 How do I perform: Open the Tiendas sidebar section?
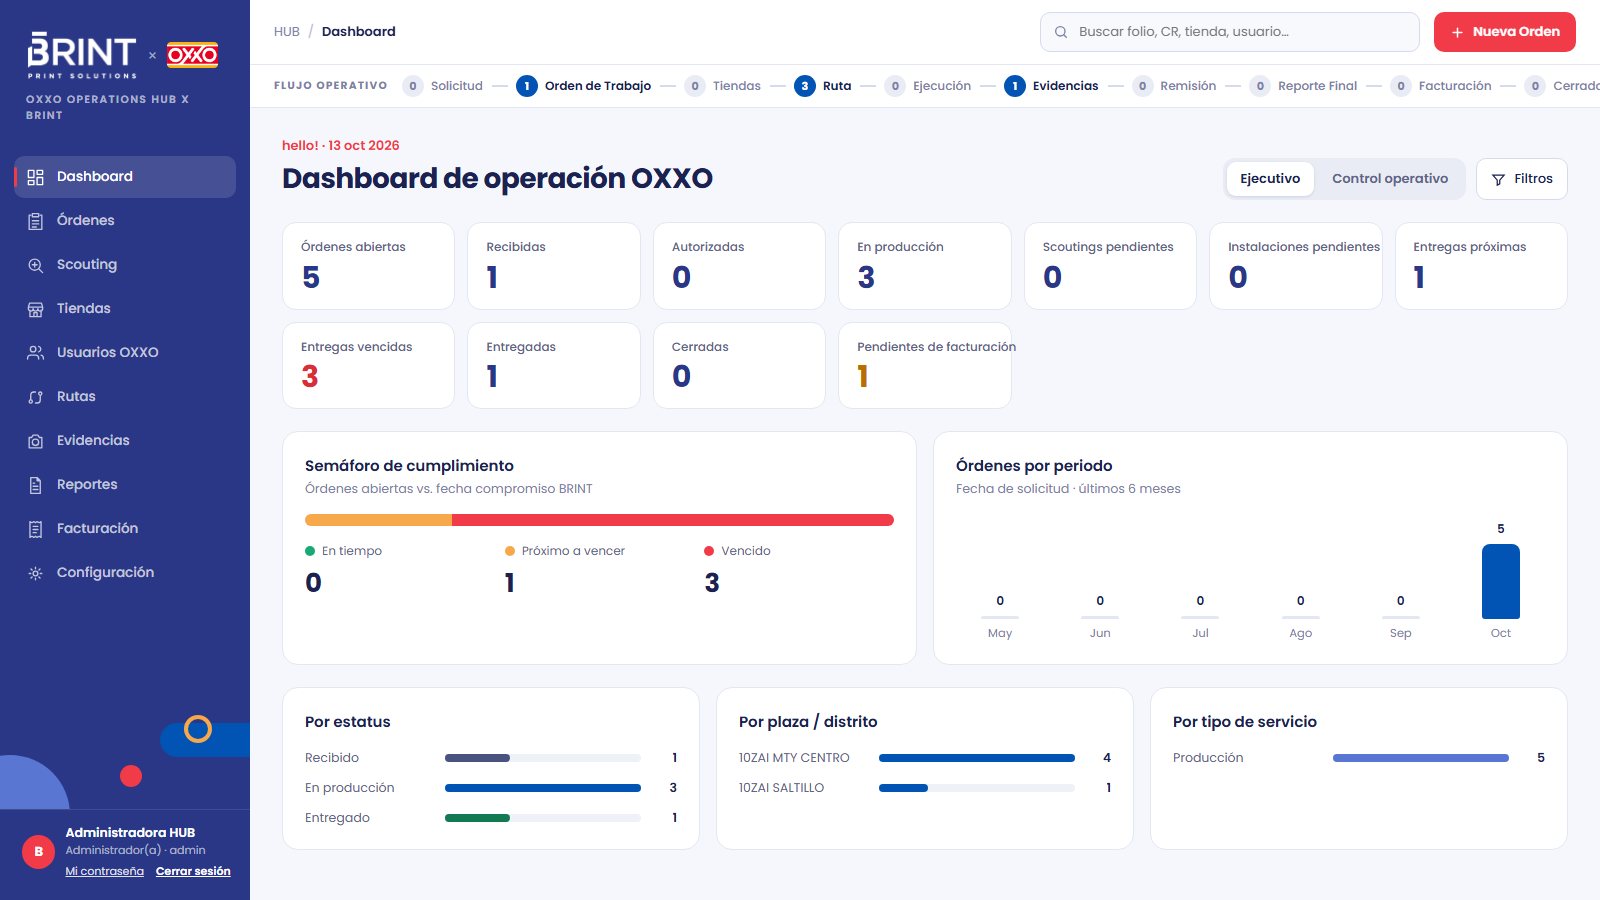[125, 309]
